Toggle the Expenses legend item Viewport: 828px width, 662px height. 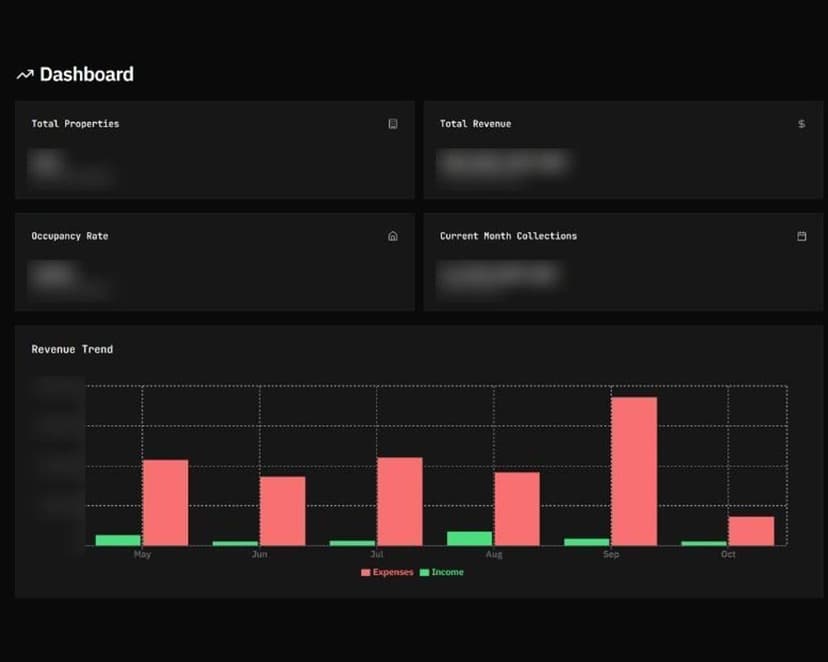click(x=387, y=572)
